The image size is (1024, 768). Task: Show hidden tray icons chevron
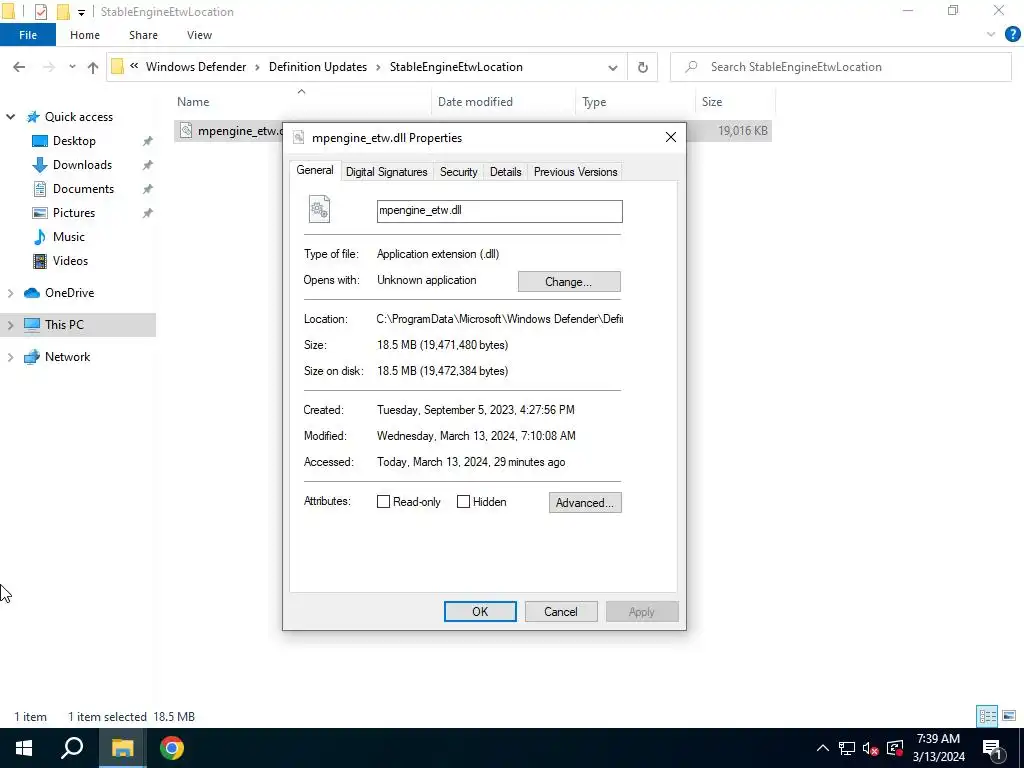pos(823,748)
